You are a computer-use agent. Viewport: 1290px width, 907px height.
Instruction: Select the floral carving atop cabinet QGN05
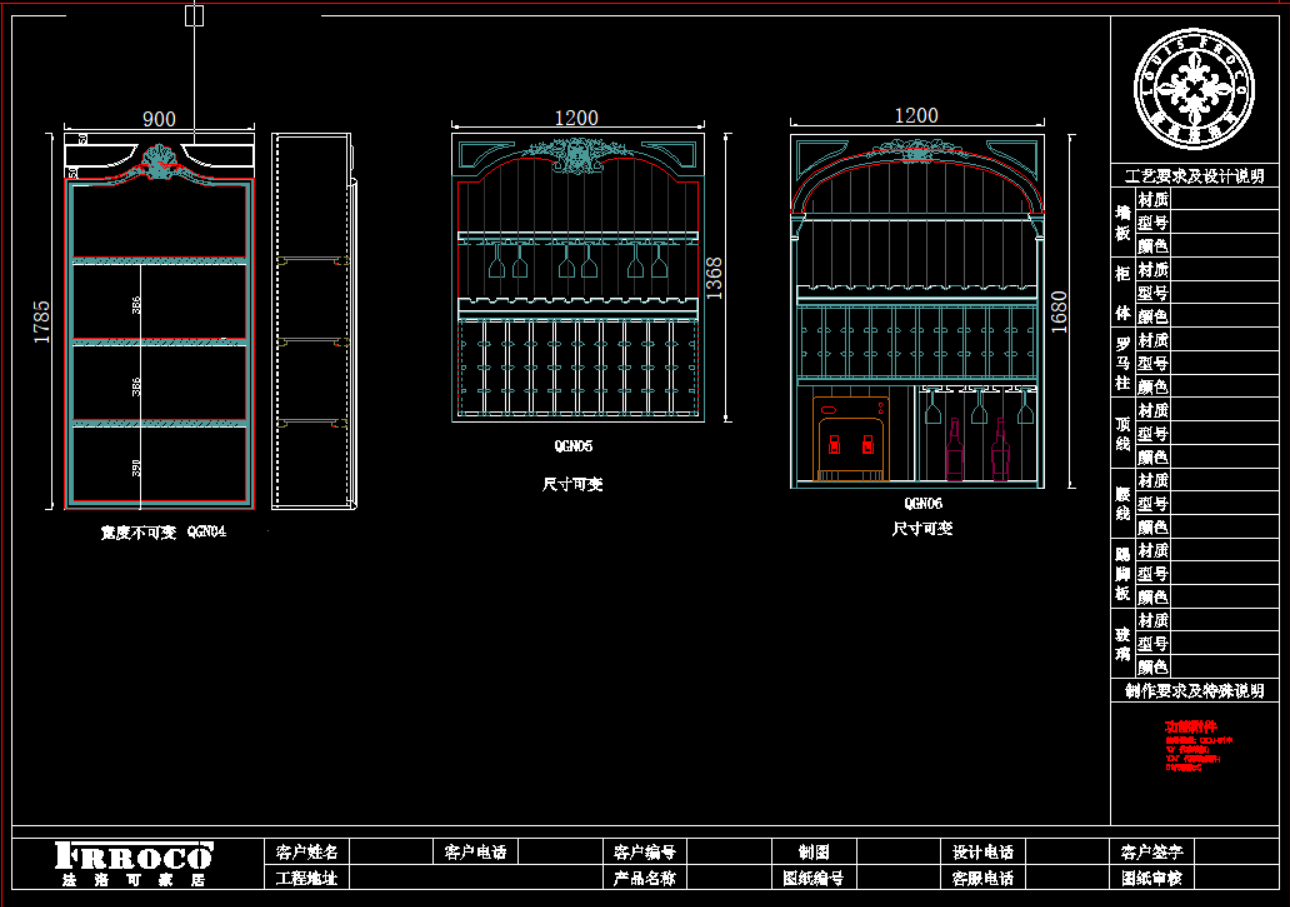tap(576, 155)
